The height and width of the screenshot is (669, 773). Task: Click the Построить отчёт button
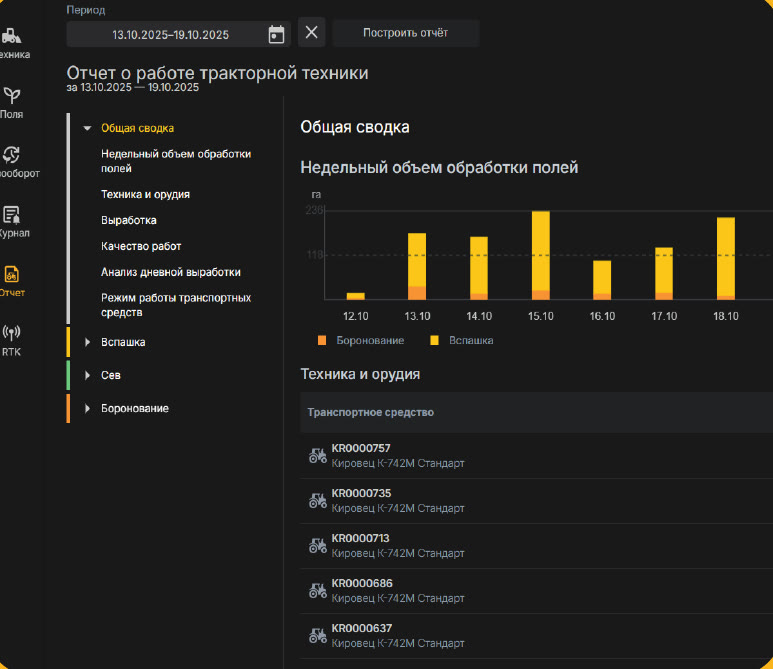point(405,33)
